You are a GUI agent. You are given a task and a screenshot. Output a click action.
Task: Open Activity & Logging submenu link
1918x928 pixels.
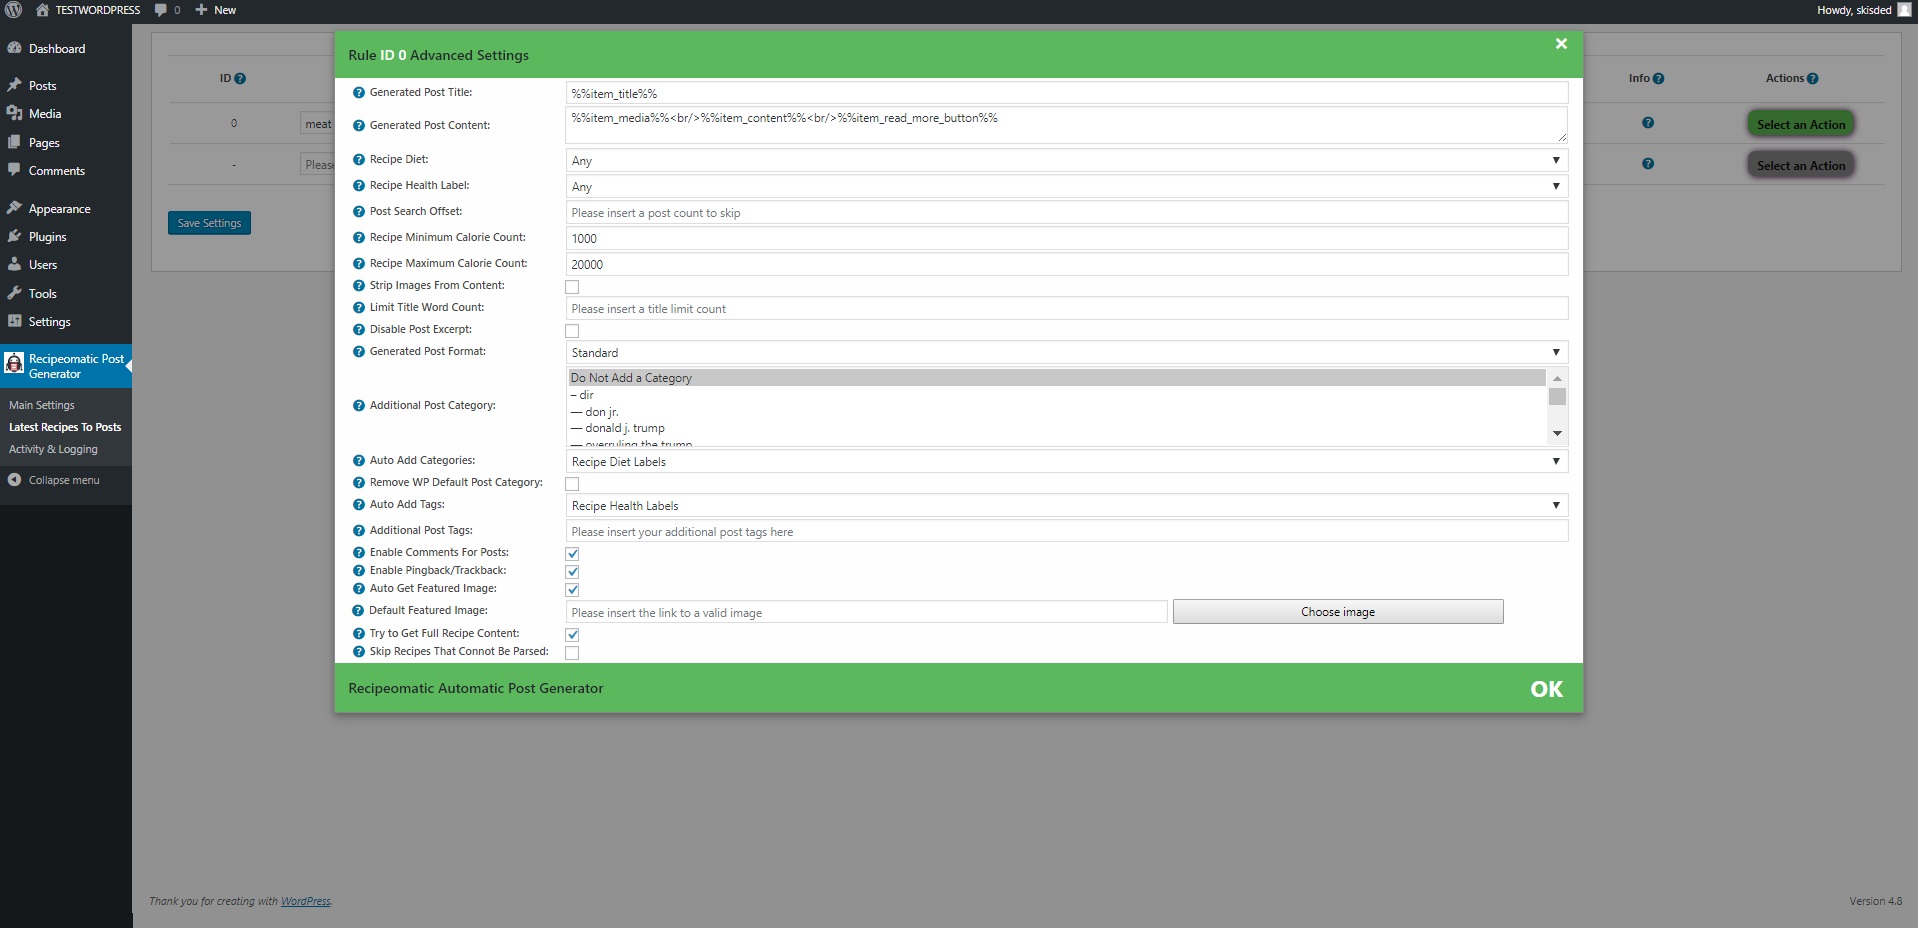(x=53, y=450)
